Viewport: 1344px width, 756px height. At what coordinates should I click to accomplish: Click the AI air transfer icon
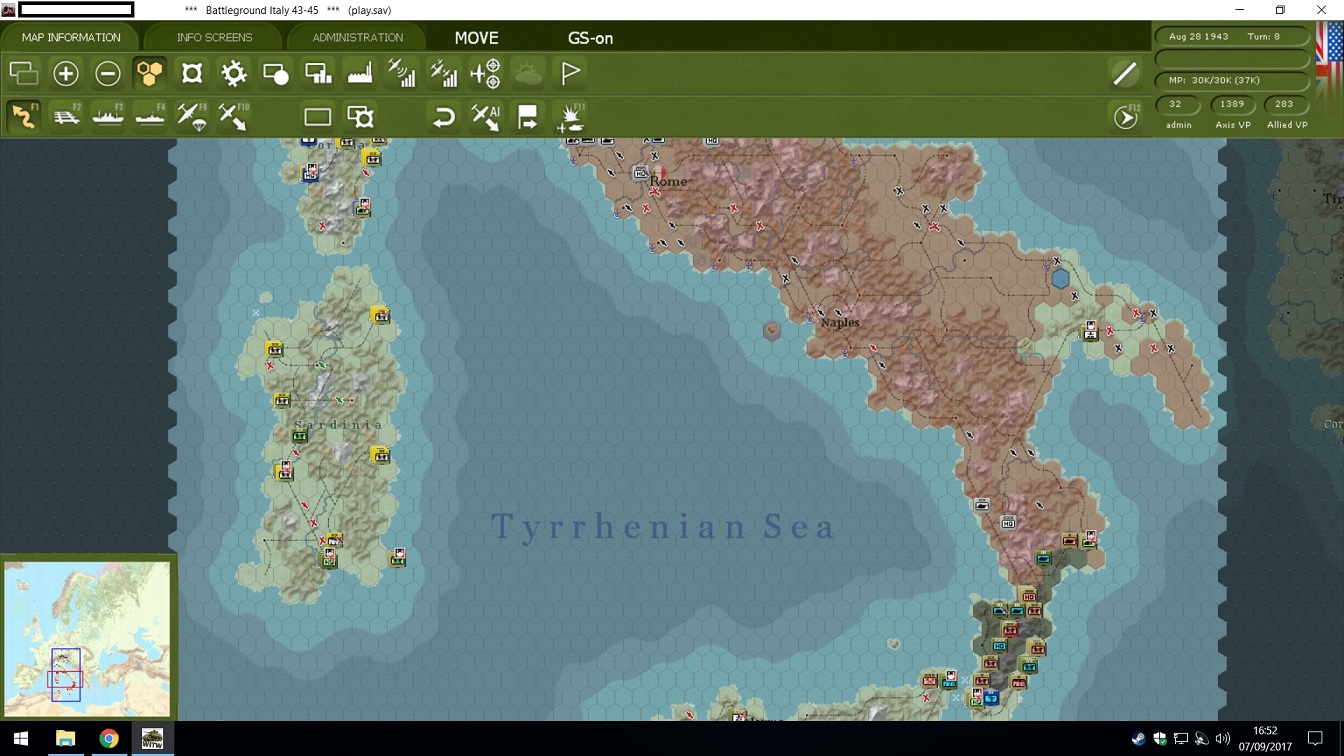click(x=486, y=117)
